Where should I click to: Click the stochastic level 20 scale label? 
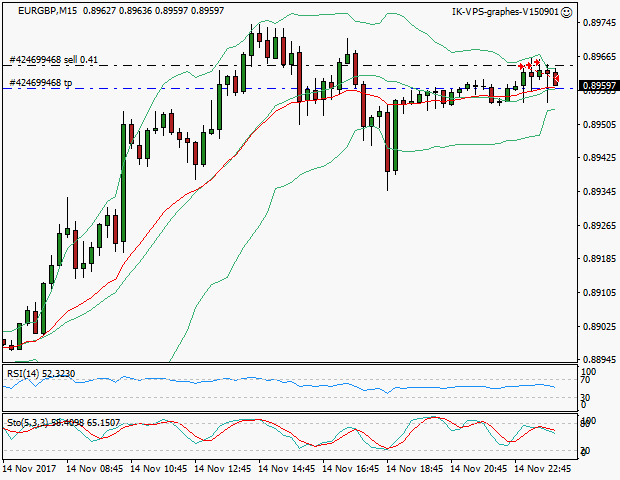[x=587, y=450]
